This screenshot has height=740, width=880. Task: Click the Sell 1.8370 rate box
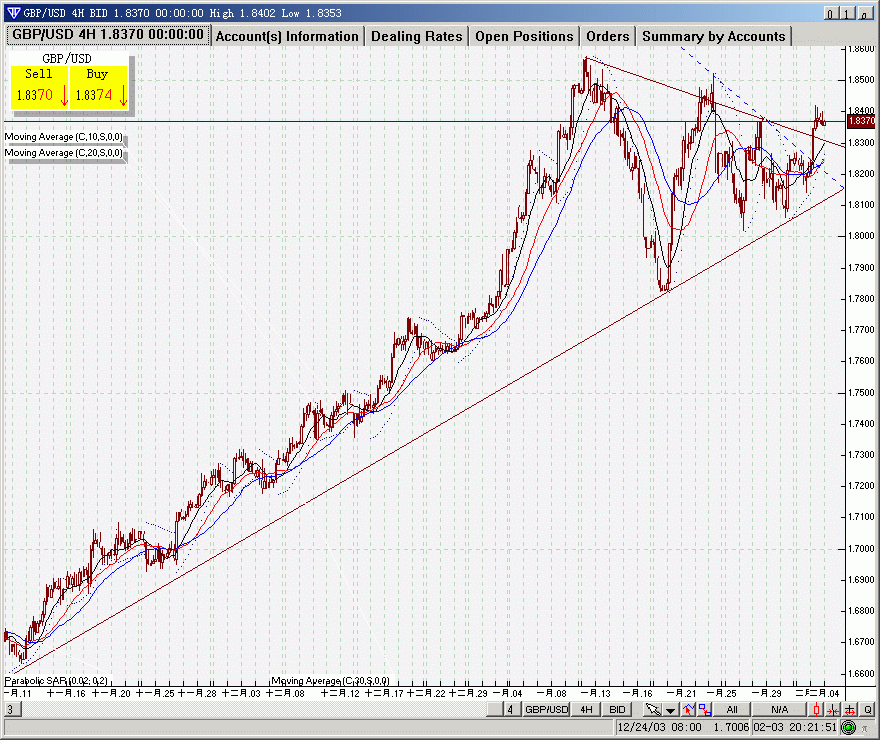[x=39, y=87]
